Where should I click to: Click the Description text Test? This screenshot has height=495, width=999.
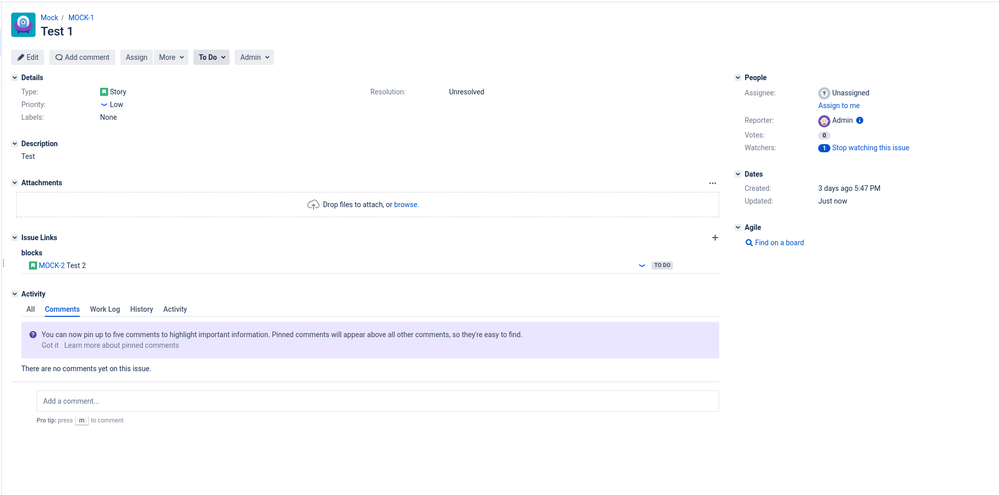point(28,156)
